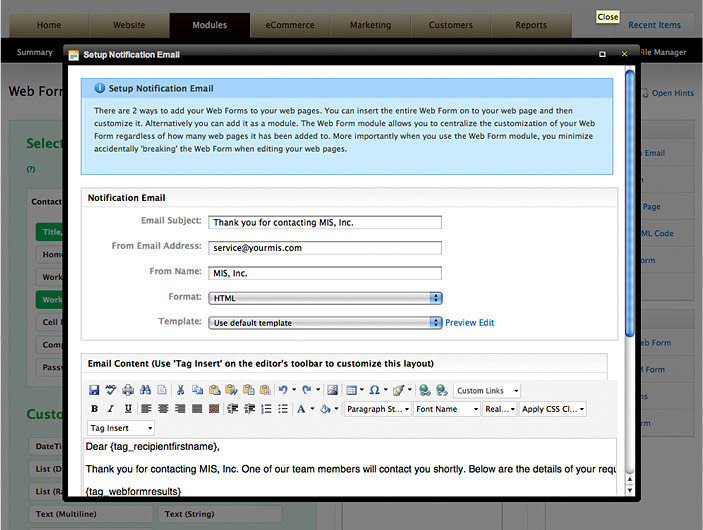The image size is (703, 530).
Task: Open the Custom Links dropdown
Action: tap(487, 391)
